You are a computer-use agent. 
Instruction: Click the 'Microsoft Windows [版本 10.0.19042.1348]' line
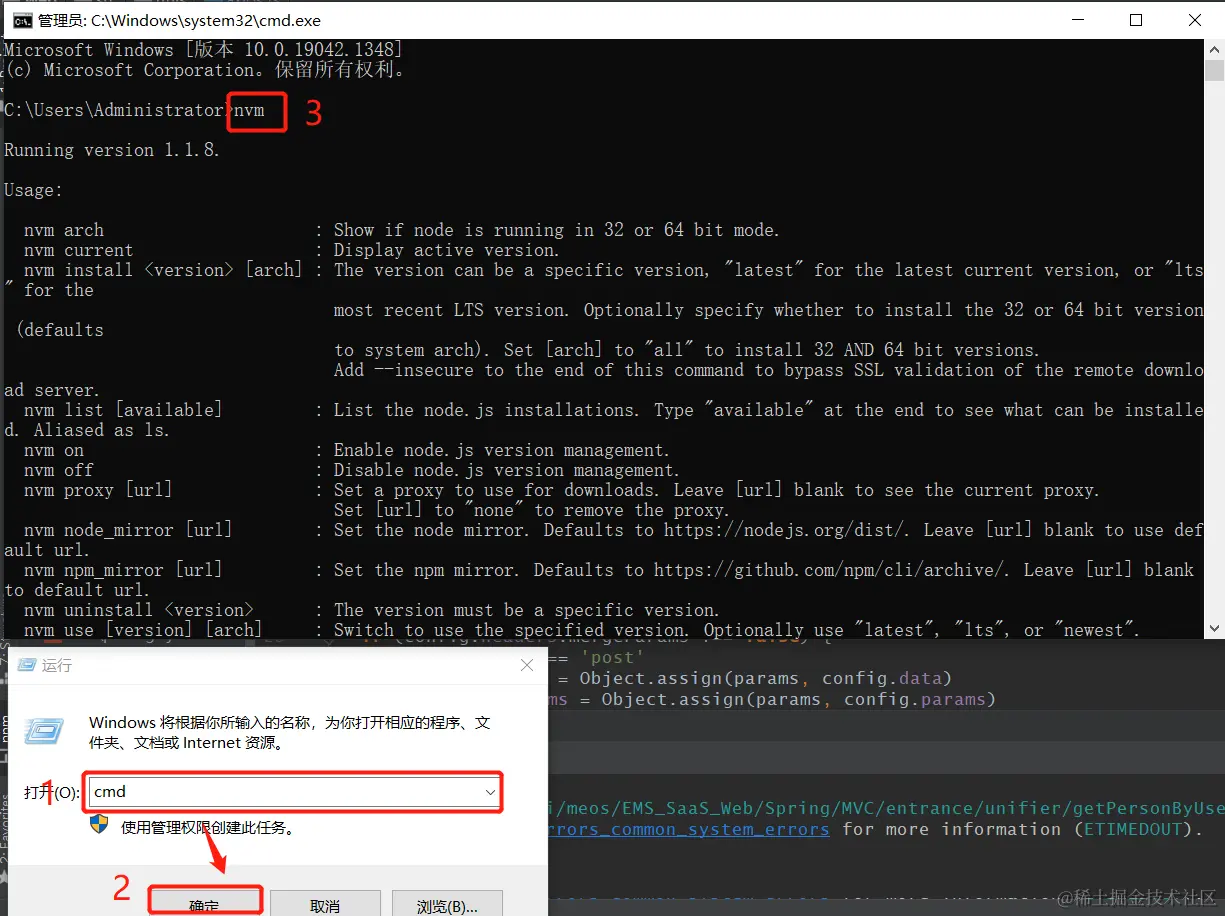204,49
